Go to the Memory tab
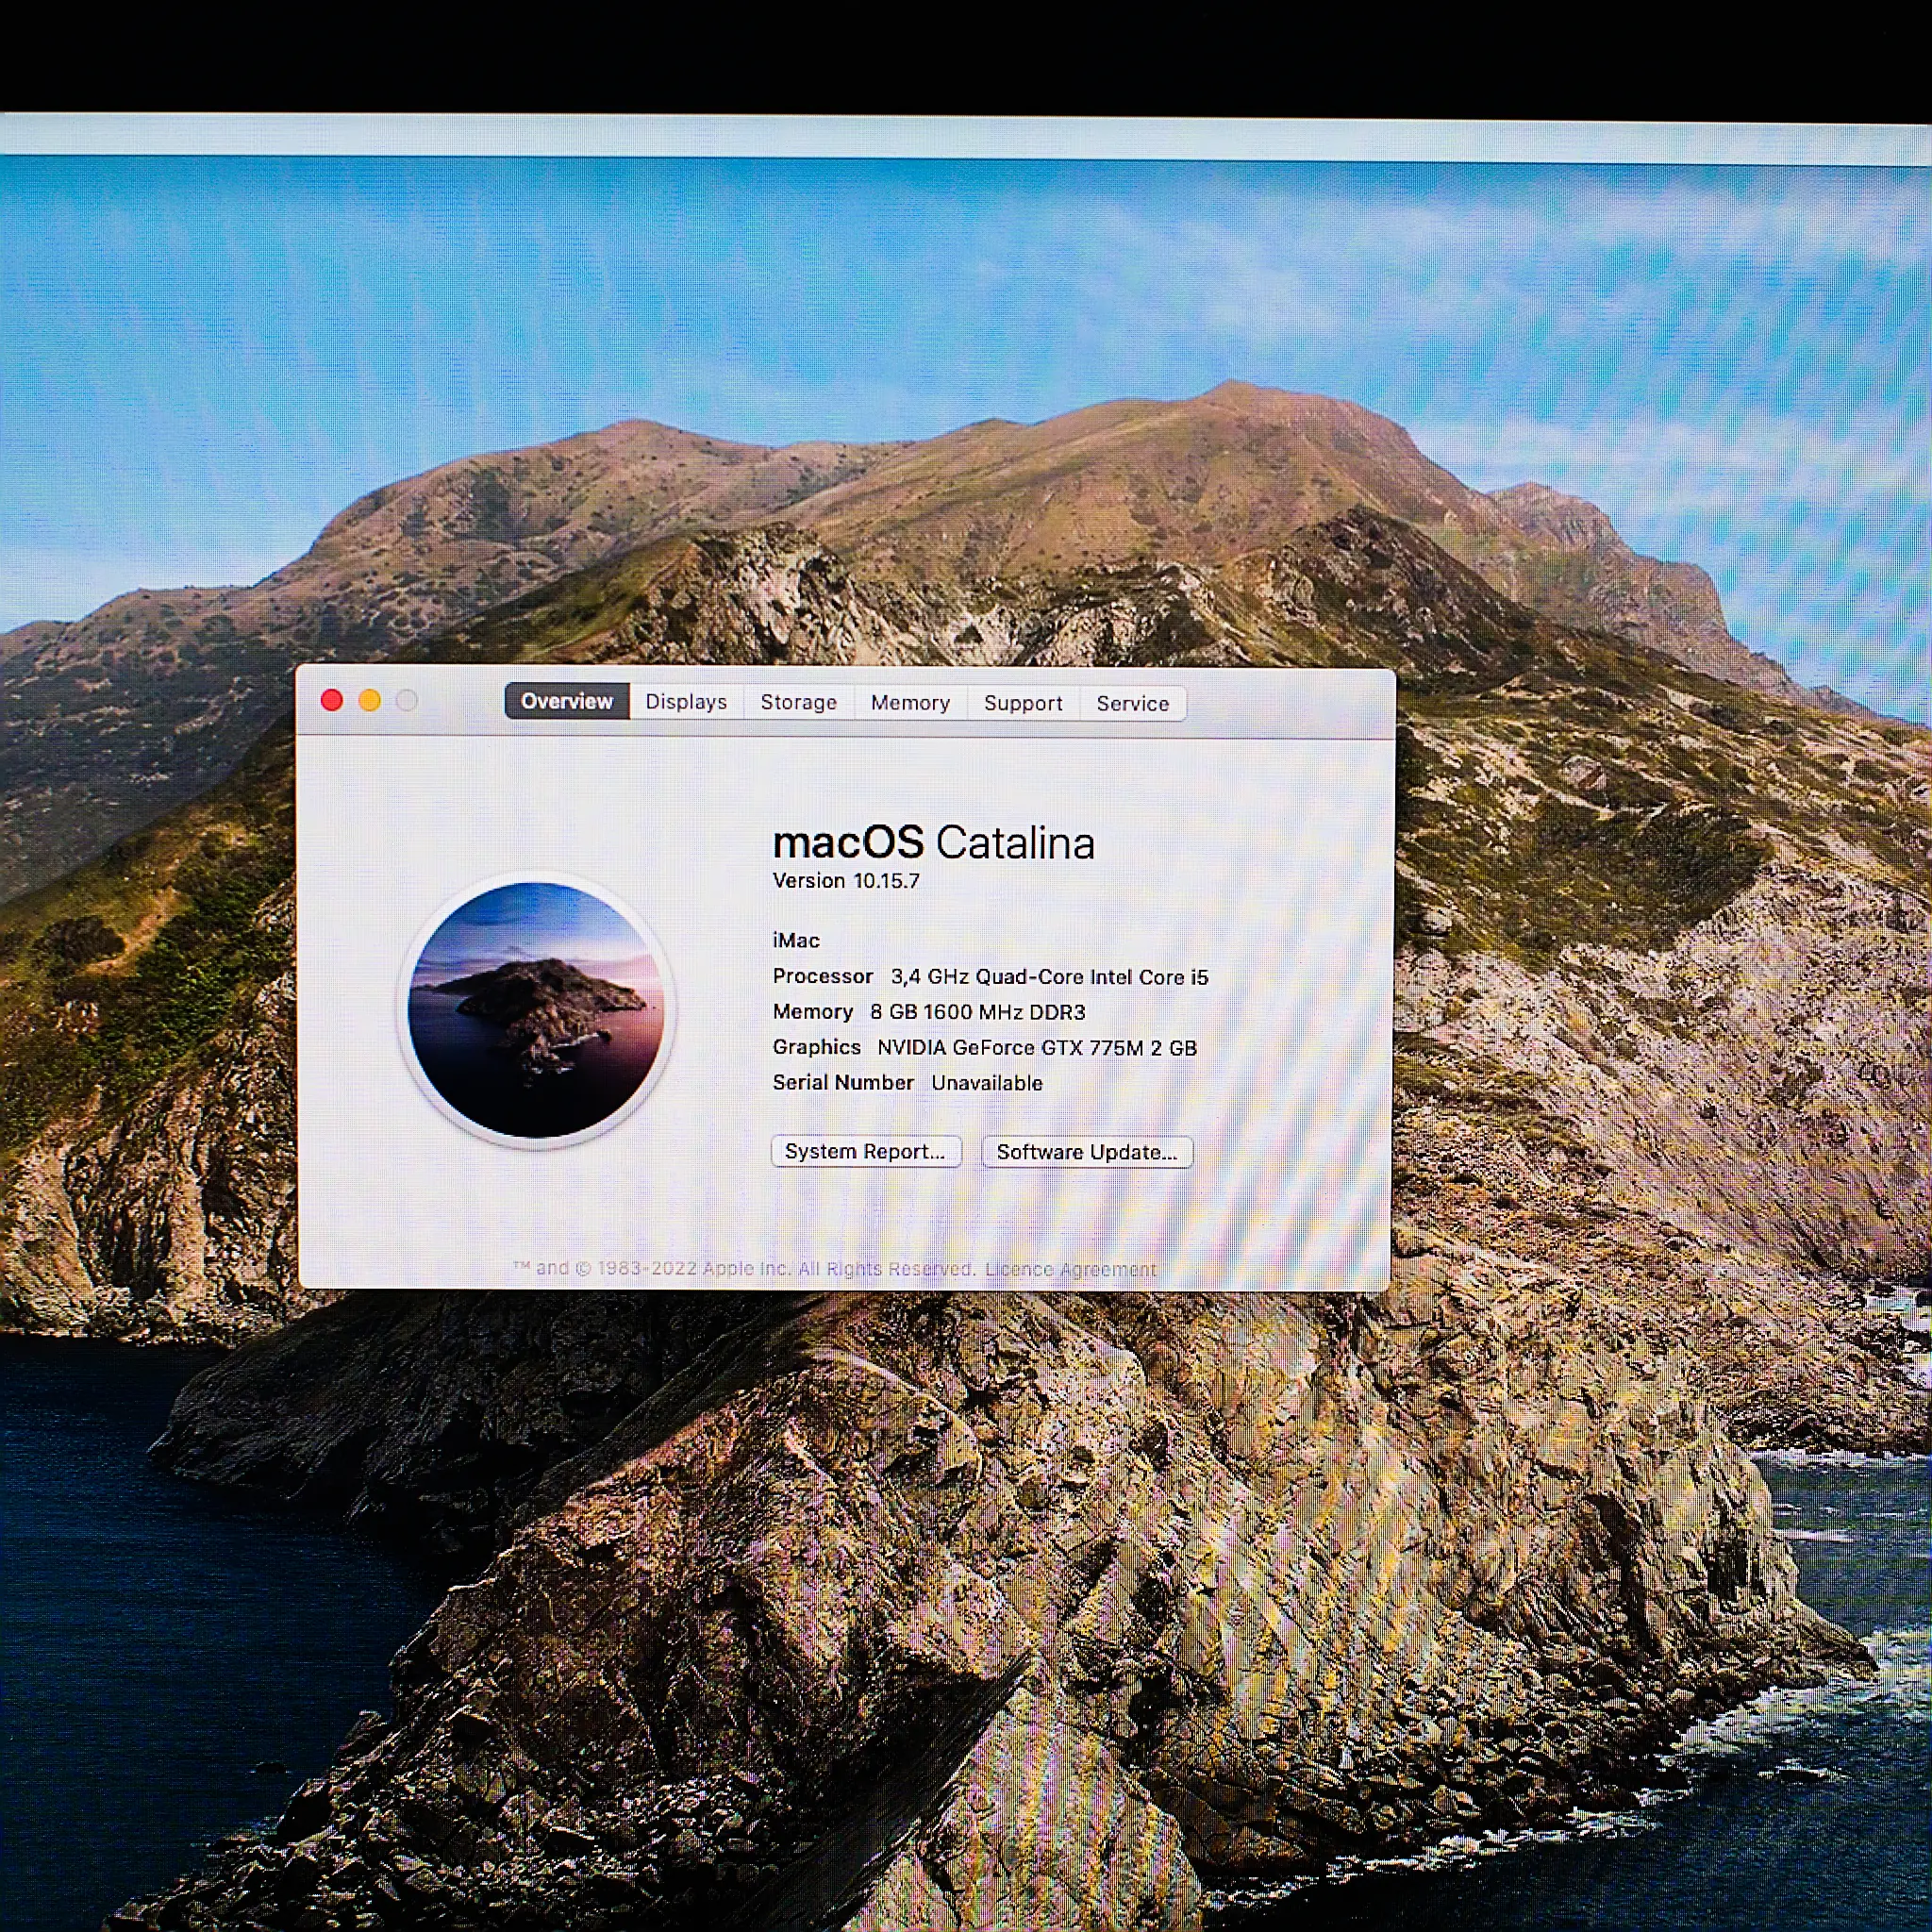 [x=910, y=703]
